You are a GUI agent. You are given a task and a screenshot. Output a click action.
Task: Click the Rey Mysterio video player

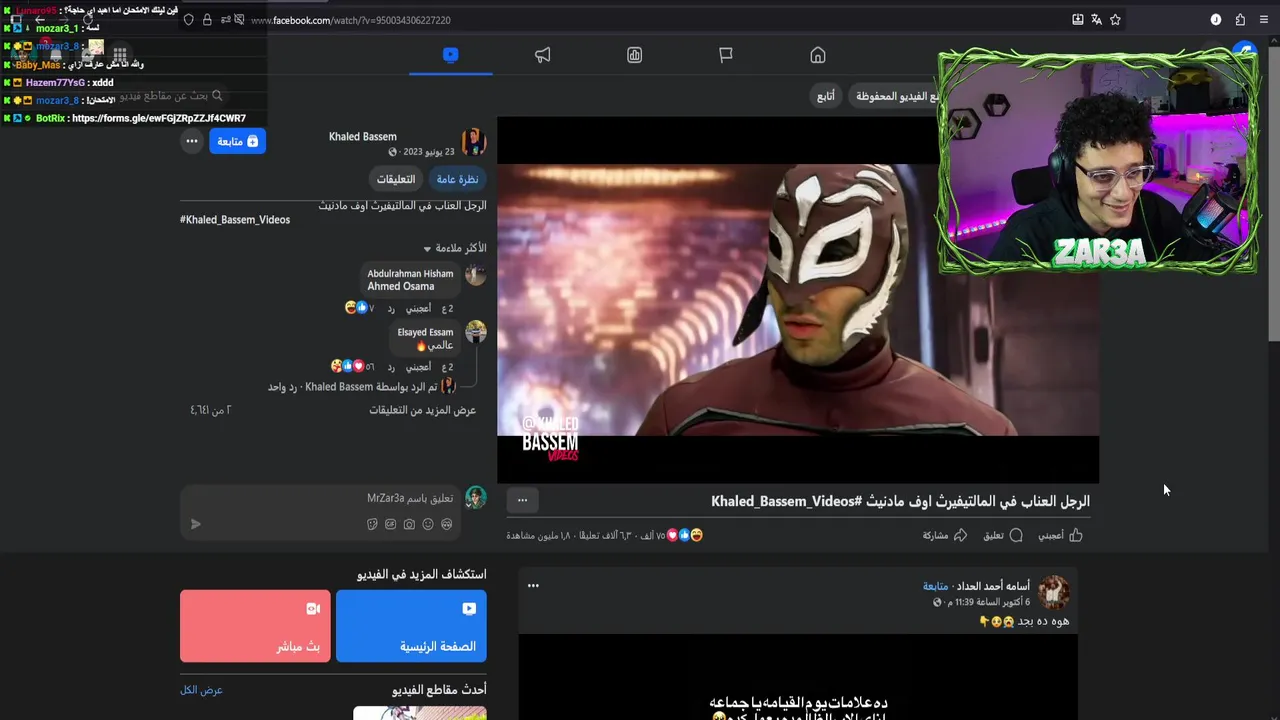point(798,300)
